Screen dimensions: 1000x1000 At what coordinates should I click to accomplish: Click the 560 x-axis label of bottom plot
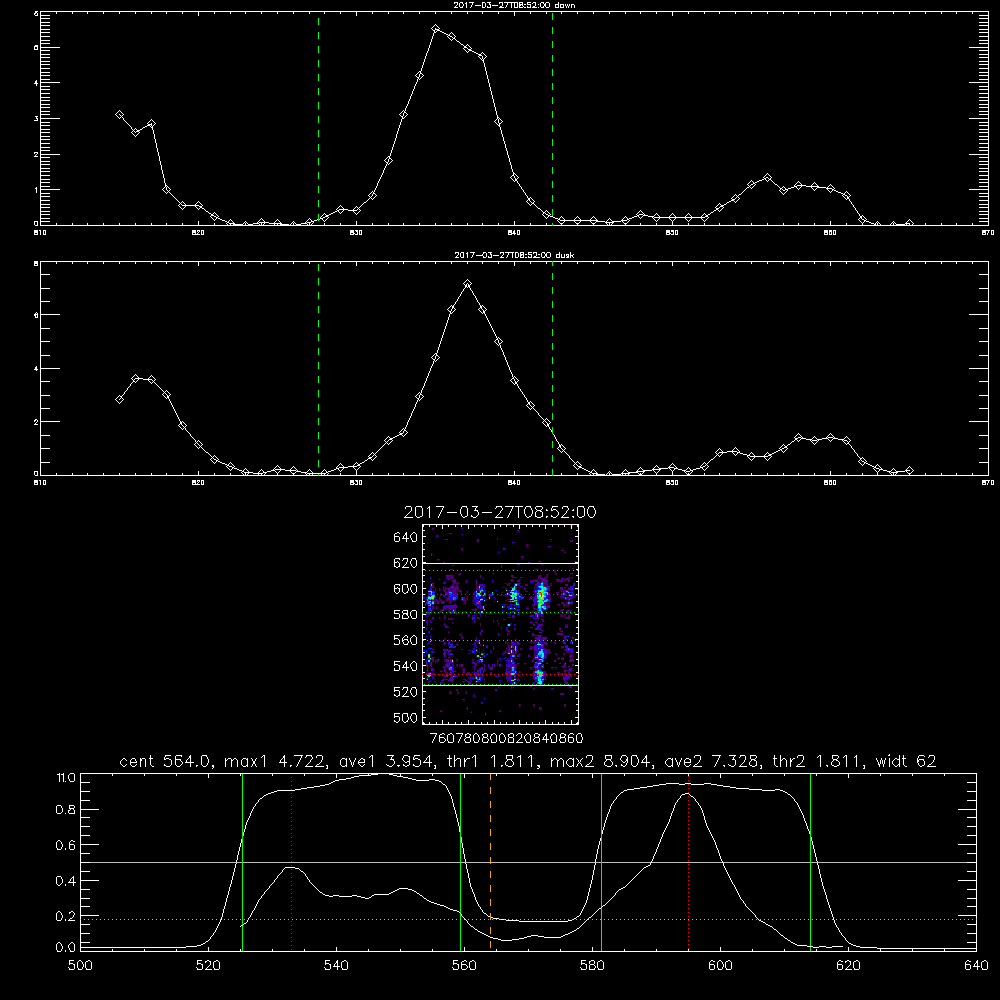[x=464, y=966]
